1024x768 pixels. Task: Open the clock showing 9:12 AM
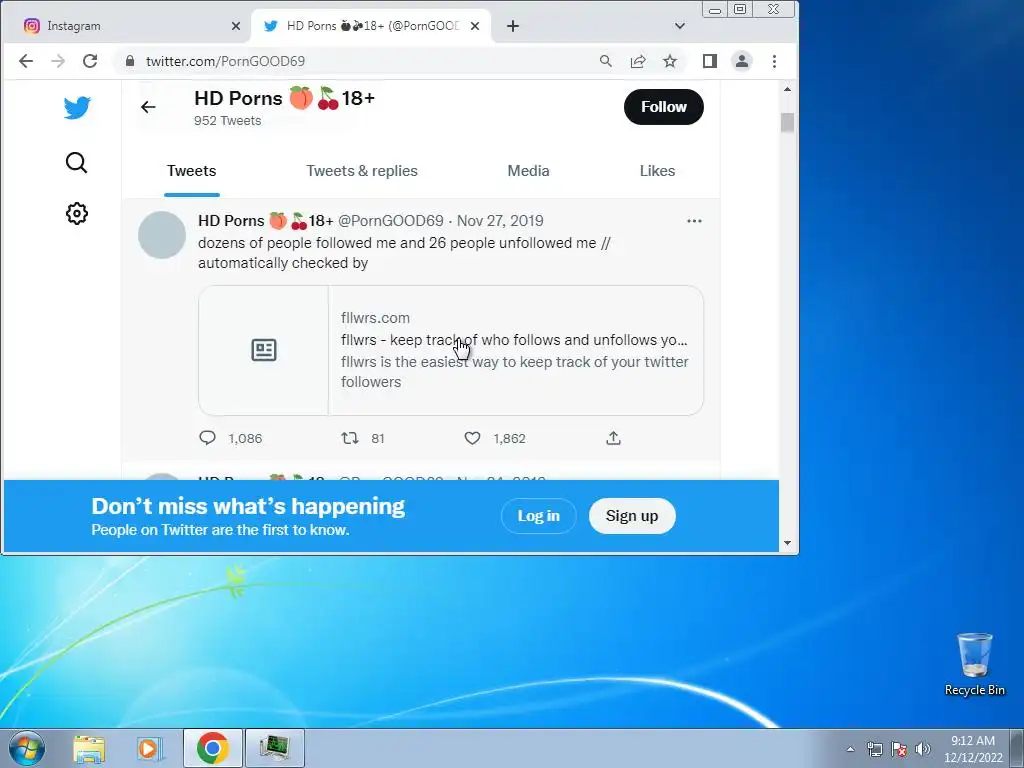pyautogui.click(x=973, y=749)
